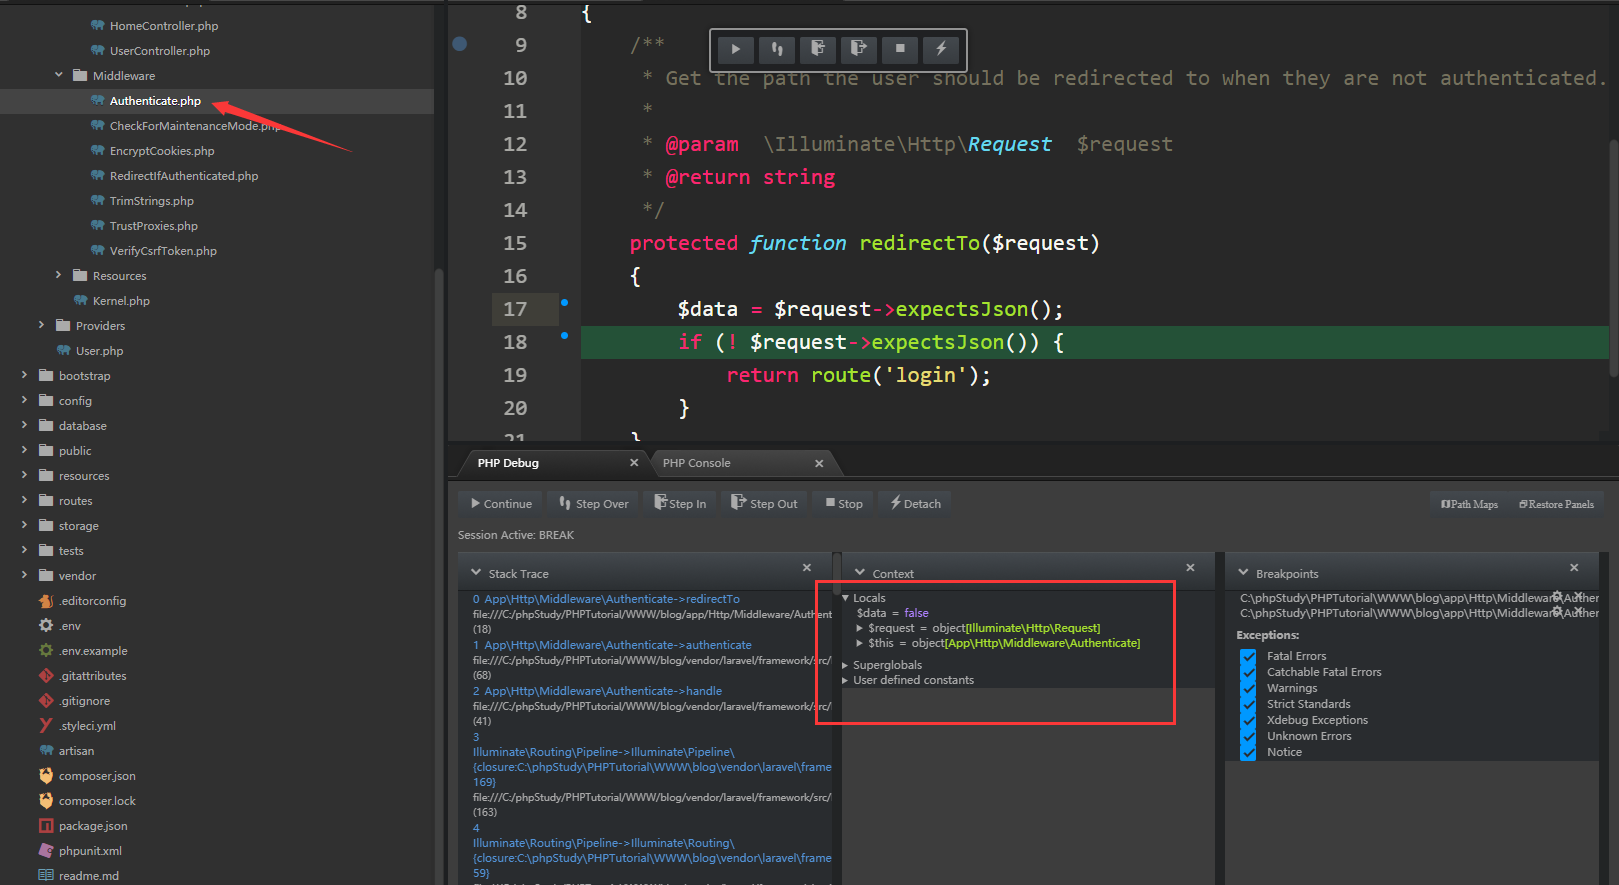Click the floating Detach lightning icon

[941, 48]
